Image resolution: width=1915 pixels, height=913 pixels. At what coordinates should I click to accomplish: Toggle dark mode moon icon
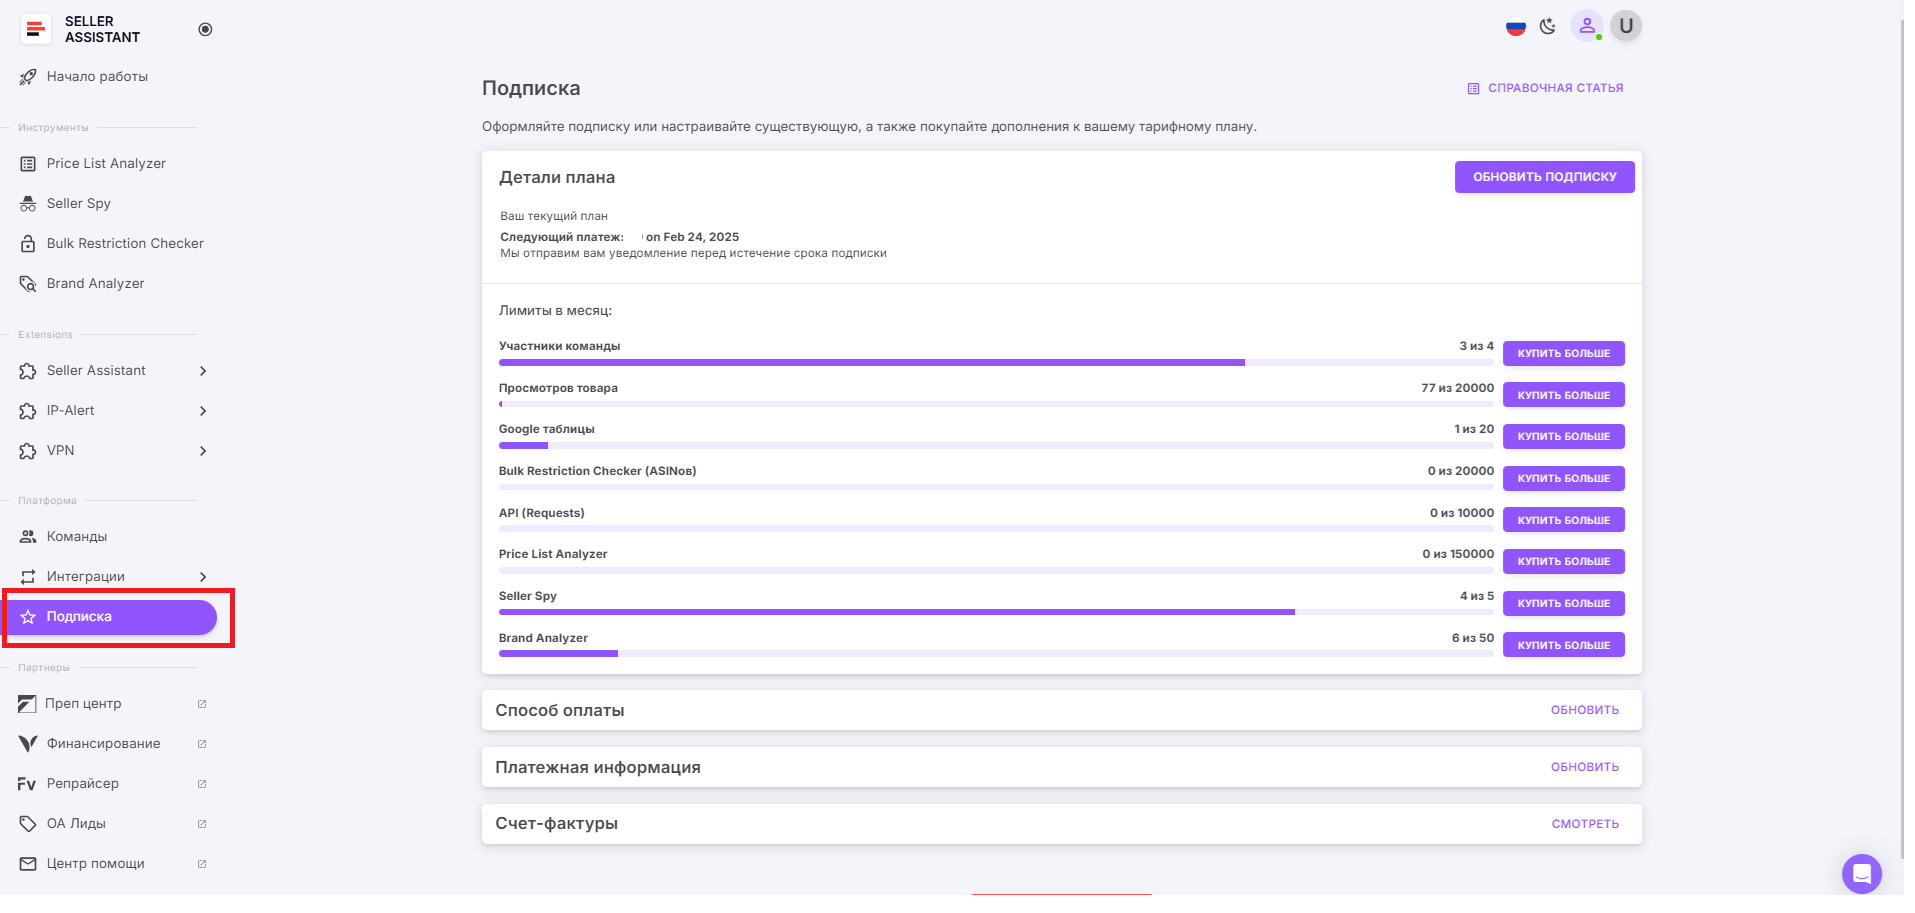click(x=1548, y=27)
